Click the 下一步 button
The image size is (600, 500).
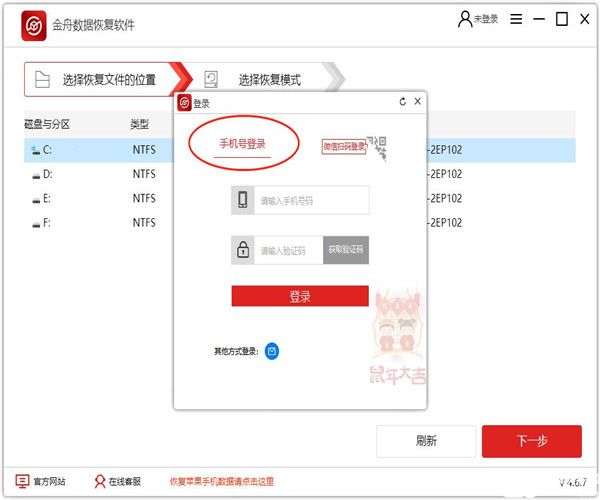(x=532, y=441)
